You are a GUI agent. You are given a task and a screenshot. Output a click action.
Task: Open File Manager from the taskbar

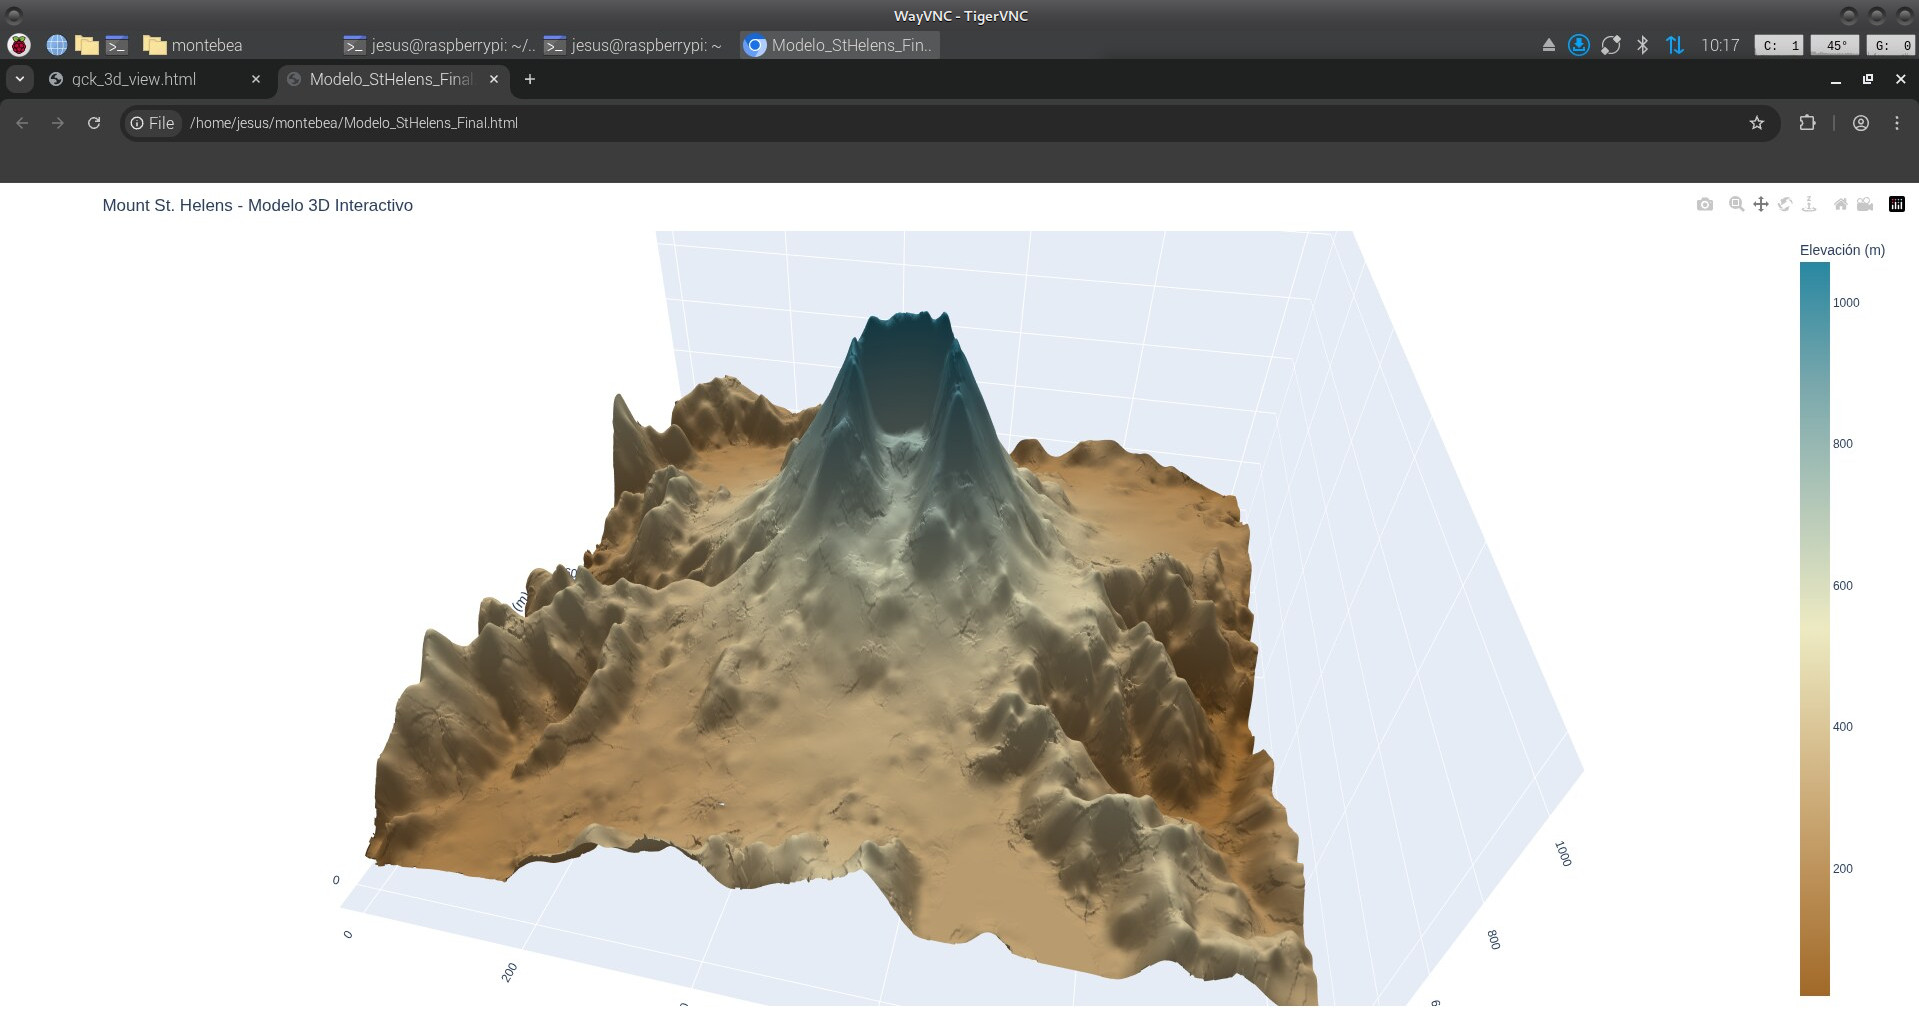pyautogui.click(x=87, y=45)
